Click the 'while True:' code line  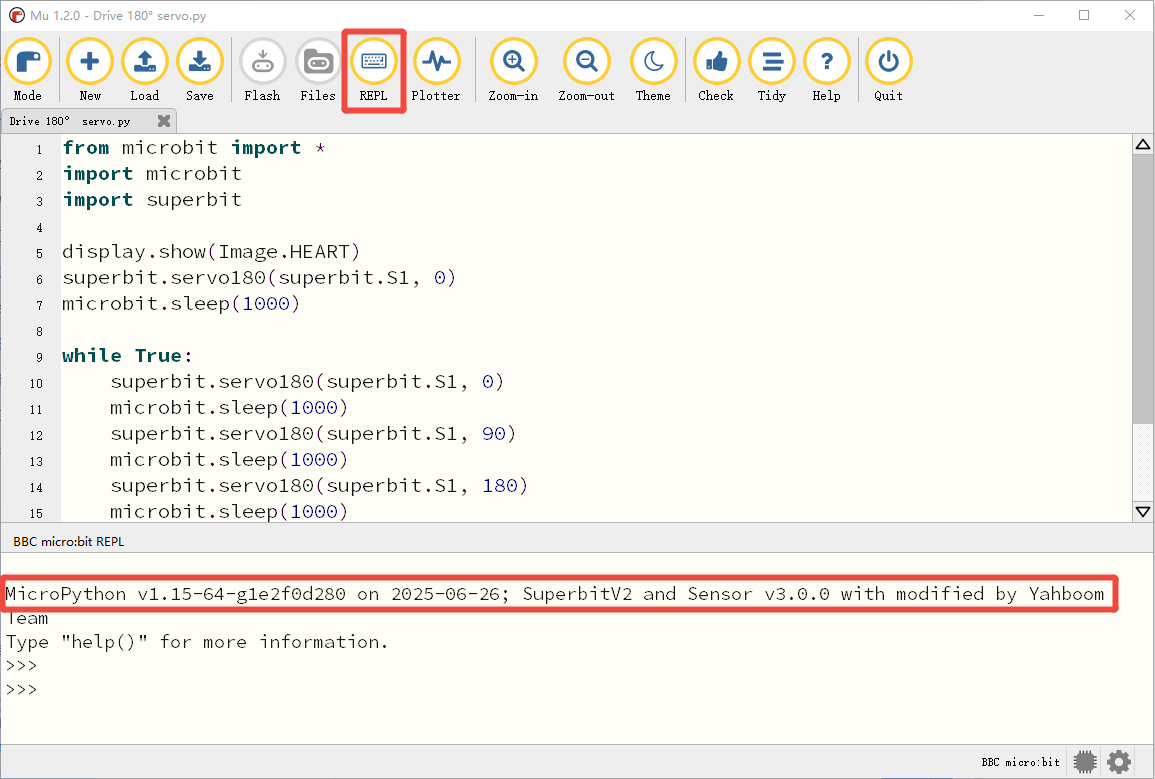(127, 356)
